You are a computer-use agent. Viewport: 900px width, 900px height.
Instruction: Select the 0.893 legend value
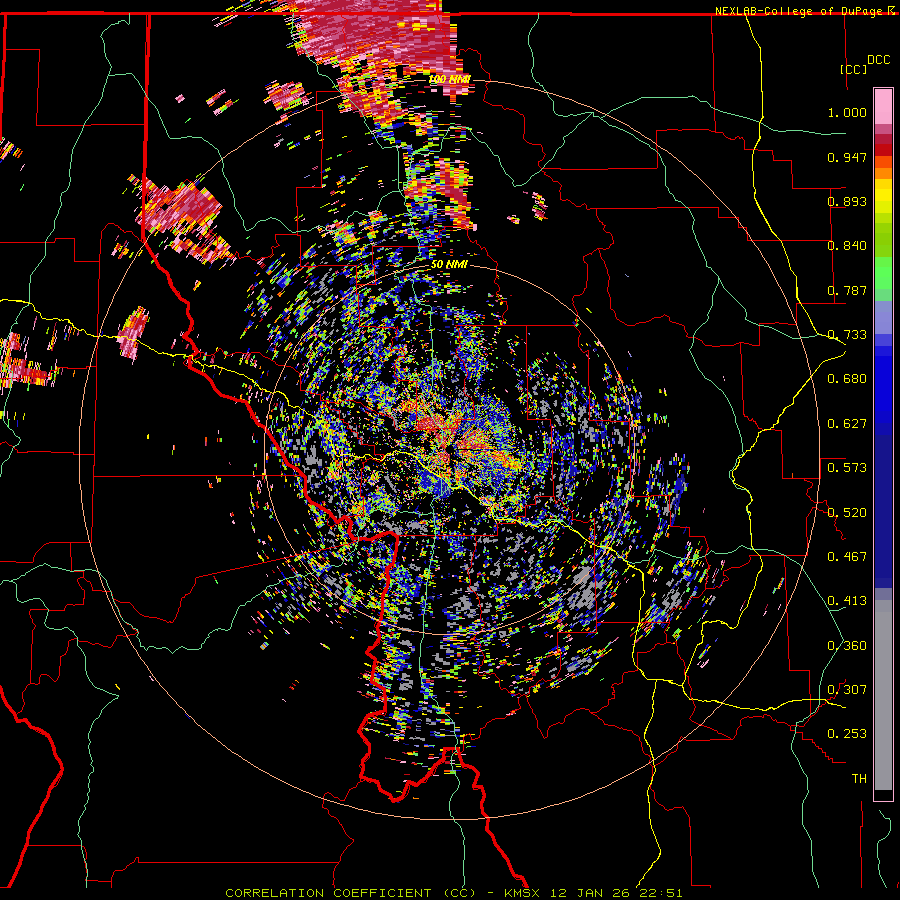point(847,201)
